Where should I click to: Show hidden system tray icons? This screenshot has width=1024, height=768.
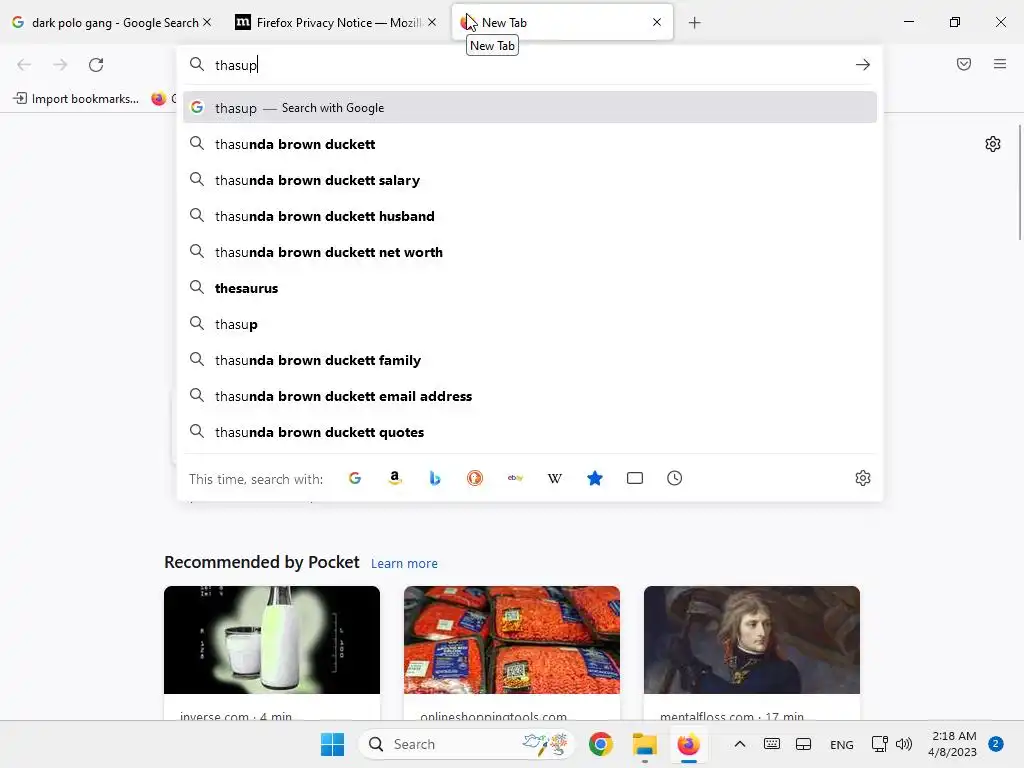[739, 744]
